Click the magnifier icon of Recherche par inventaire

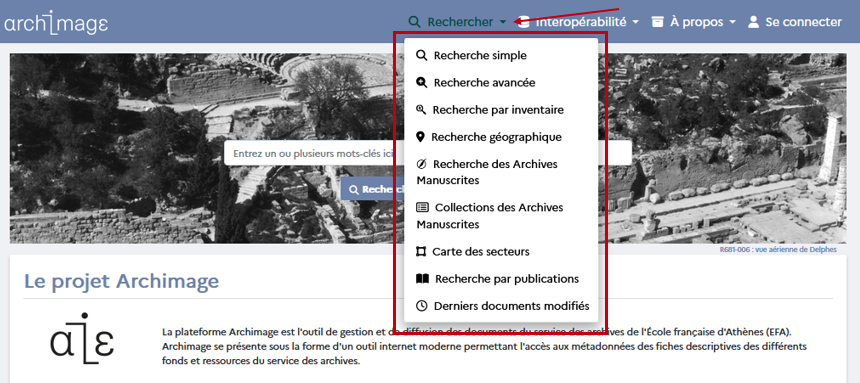[x=421, y=110]
